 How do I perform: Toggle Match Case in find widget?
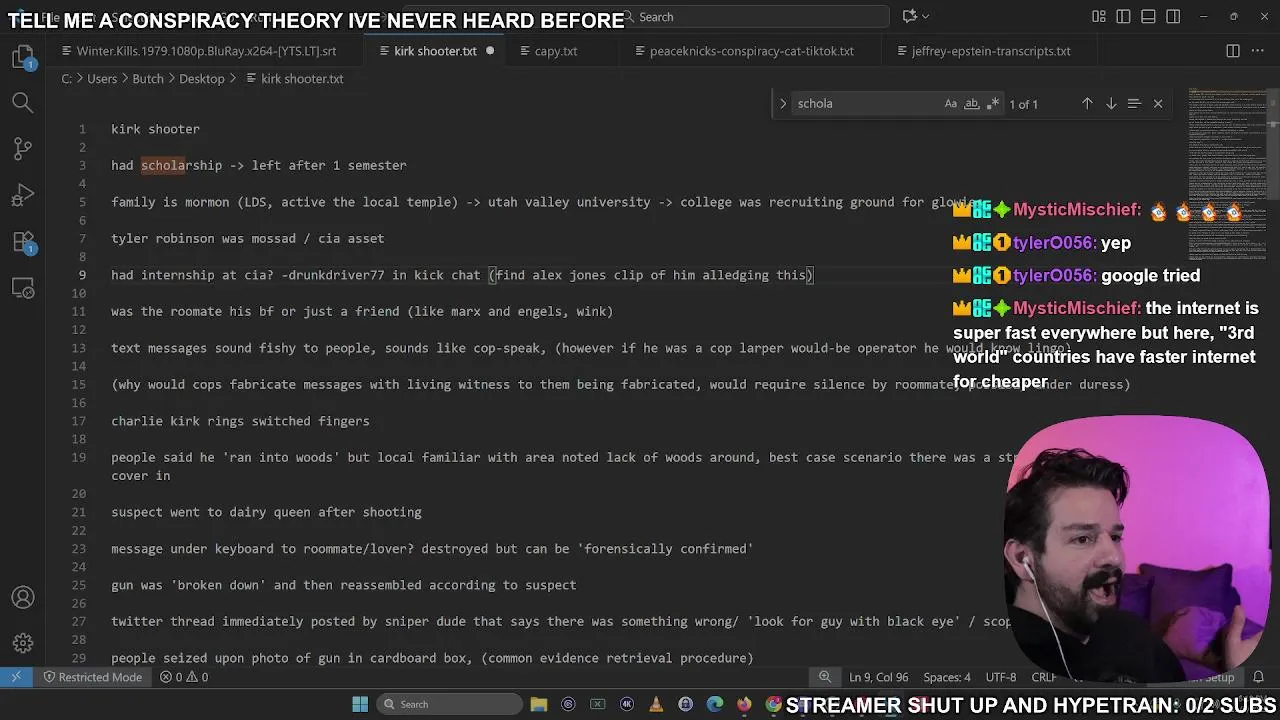coord(950,103)
